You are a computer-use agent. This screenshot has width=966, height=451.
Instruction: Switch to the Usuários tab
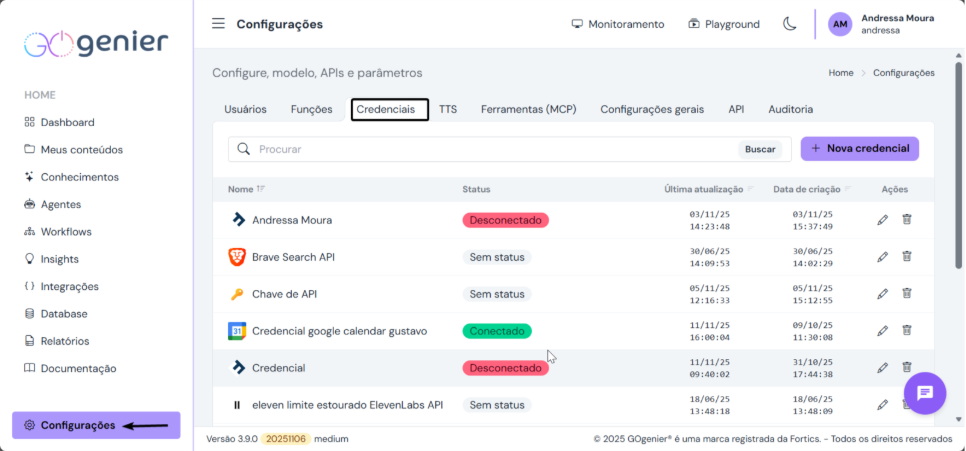(x=245, y=109)
